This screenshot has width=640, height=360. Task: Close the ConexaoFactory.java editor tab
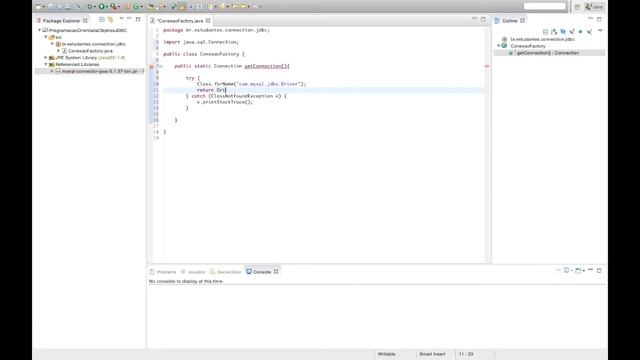[x=208, y=20]
